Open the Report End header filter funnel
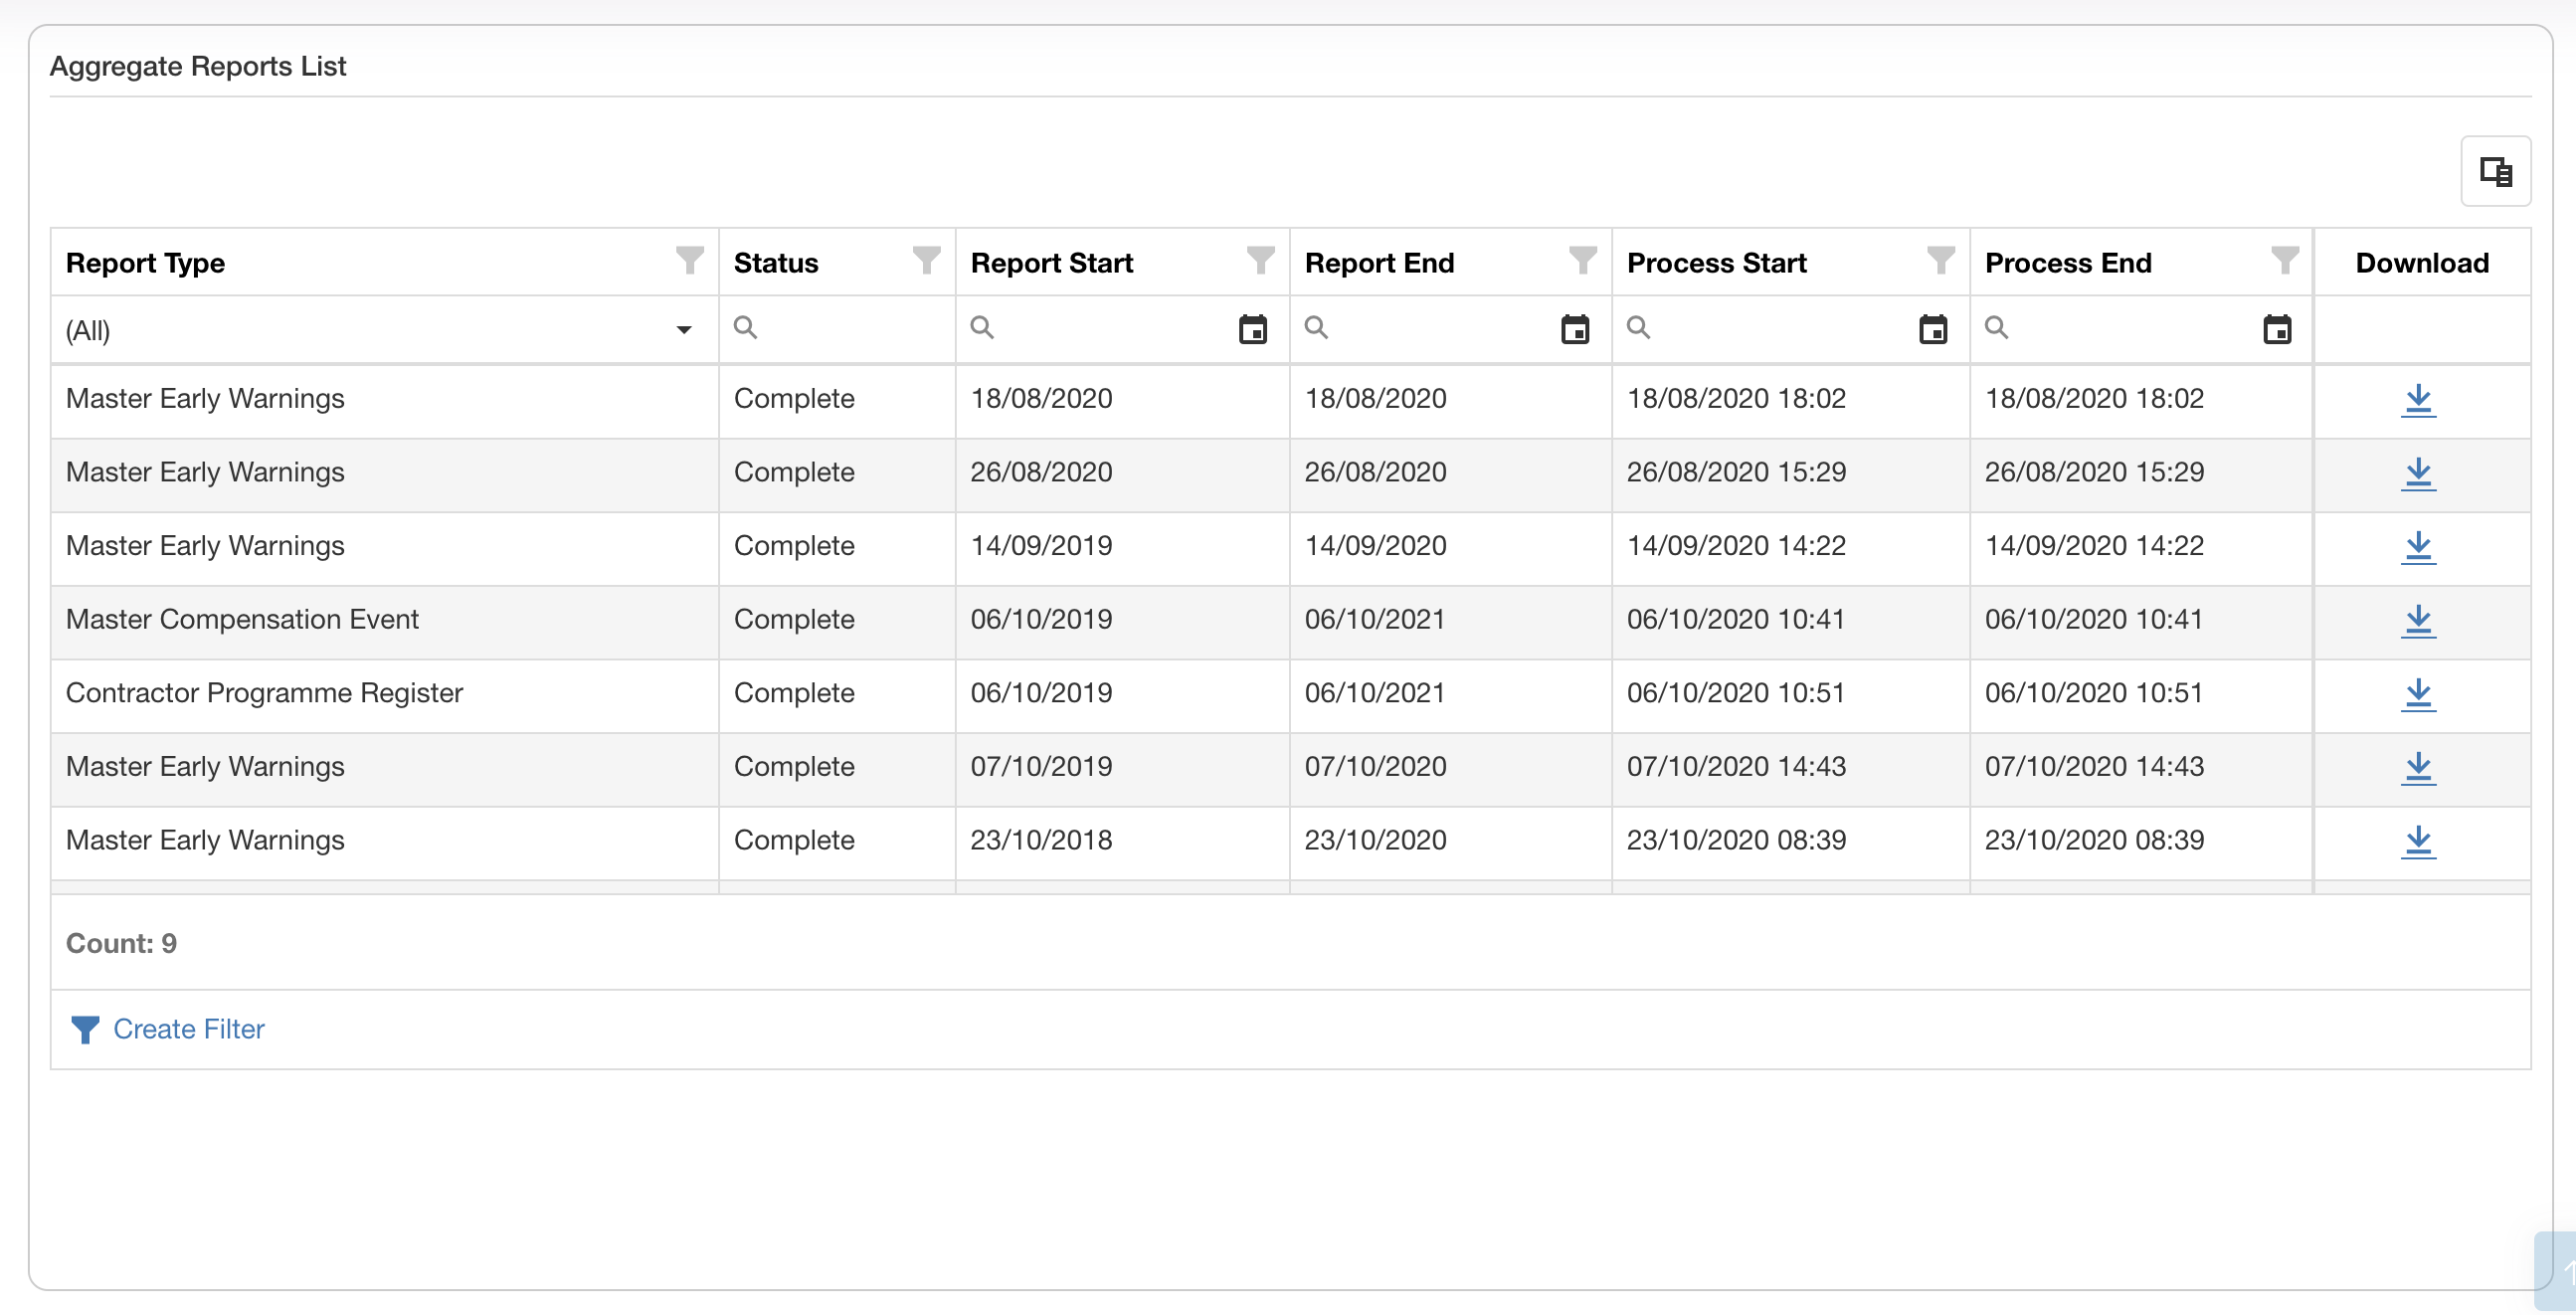Viewport: 2576px width, 1315px height. 1582,261
